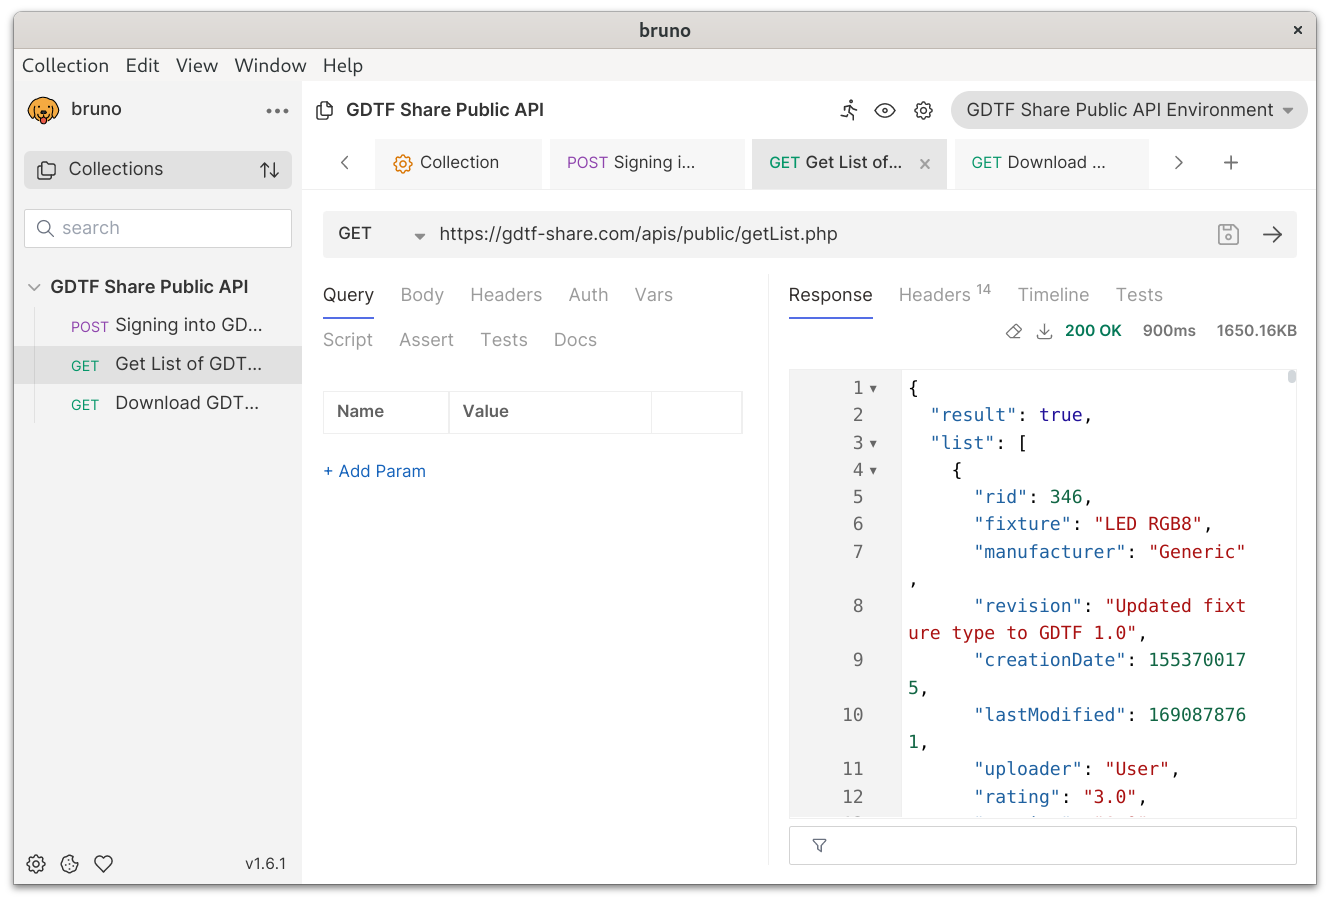The width and height of the screenshot is (1330, 901).
Task: Switch to response Headers 14 tab
Action: (944, 294)
